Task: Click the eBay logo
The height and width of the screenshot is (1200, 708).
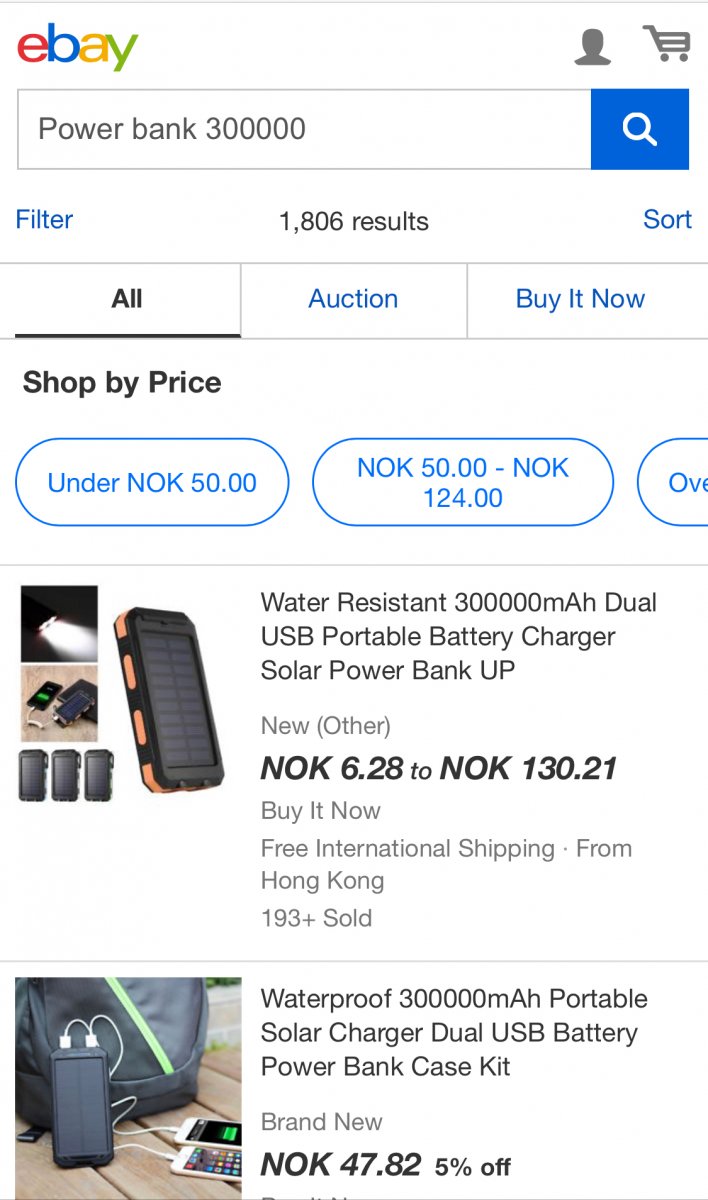Action: 77,47
